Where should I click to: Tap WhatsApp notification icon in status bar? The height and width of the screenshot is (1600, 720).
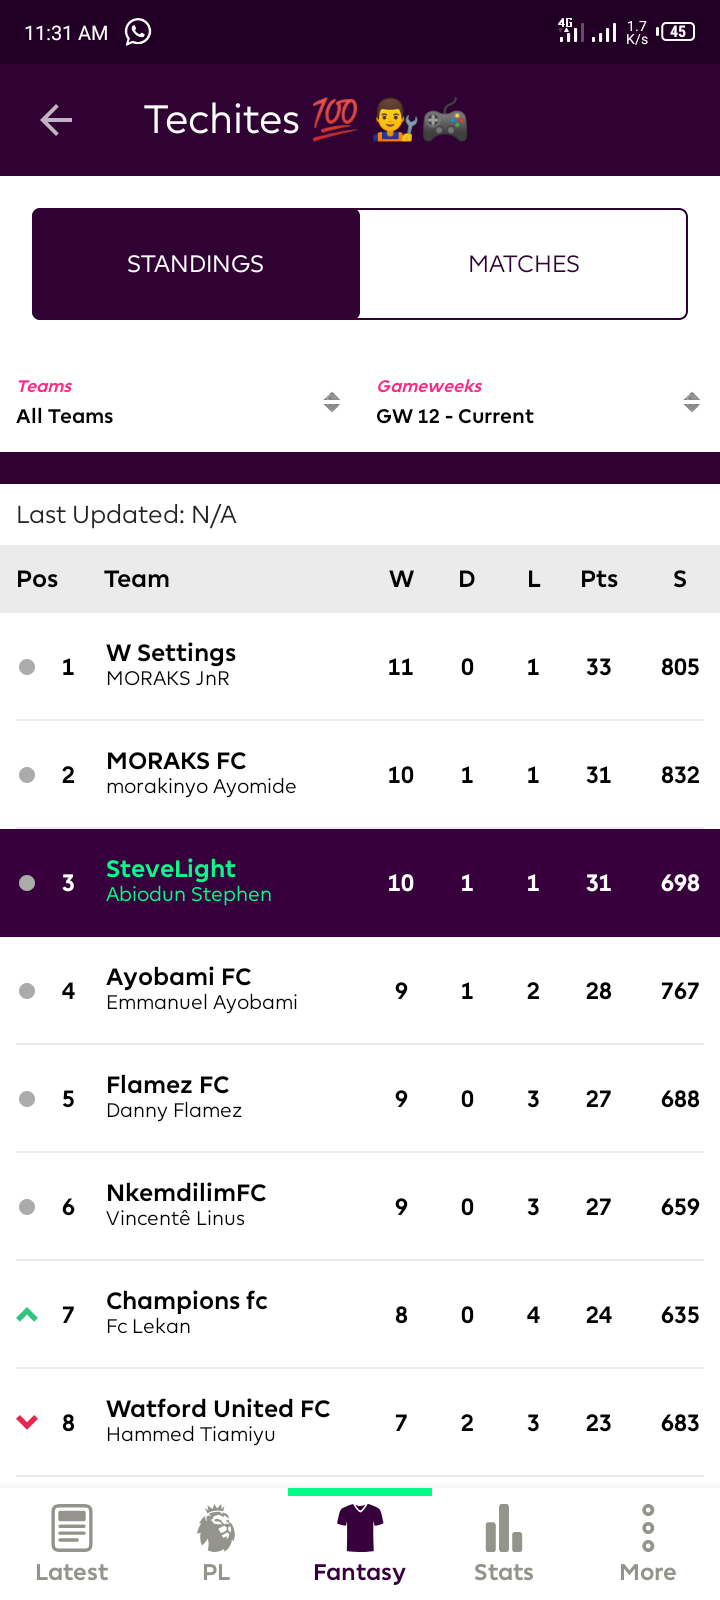(138, 32)
